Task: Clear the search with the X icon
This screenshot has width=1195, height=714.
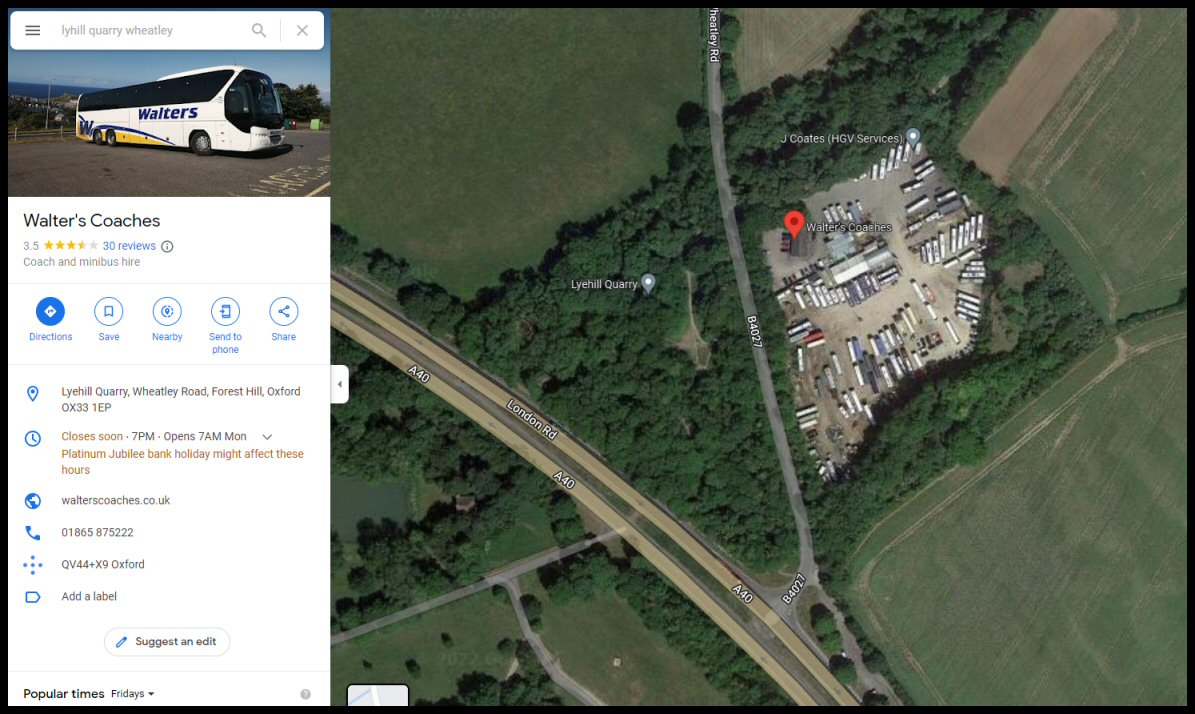Action: tap(303, 30)
